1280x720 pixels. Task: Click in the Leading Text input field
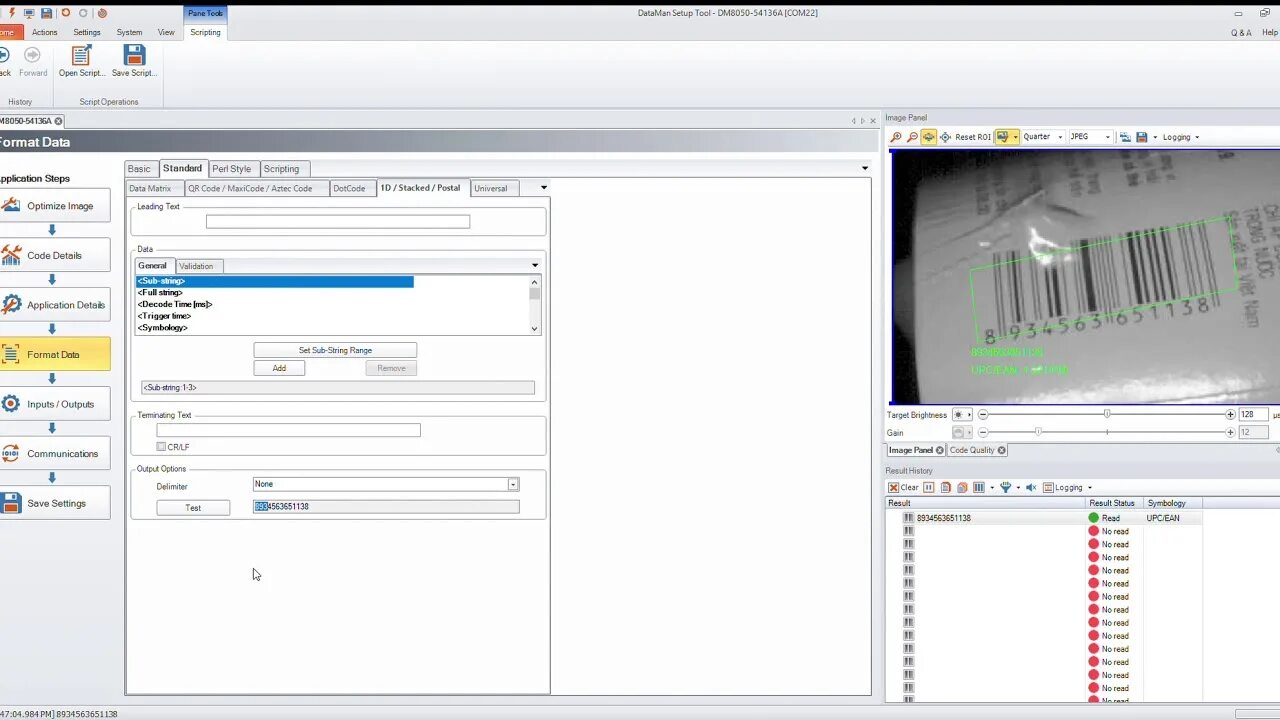pyautogui.click(x=338, y=222)
